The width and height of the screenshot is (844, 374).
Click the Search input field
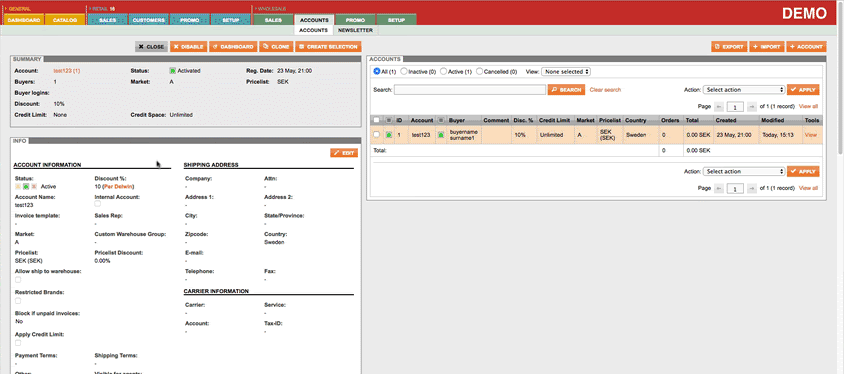click(x=470, y=90)
